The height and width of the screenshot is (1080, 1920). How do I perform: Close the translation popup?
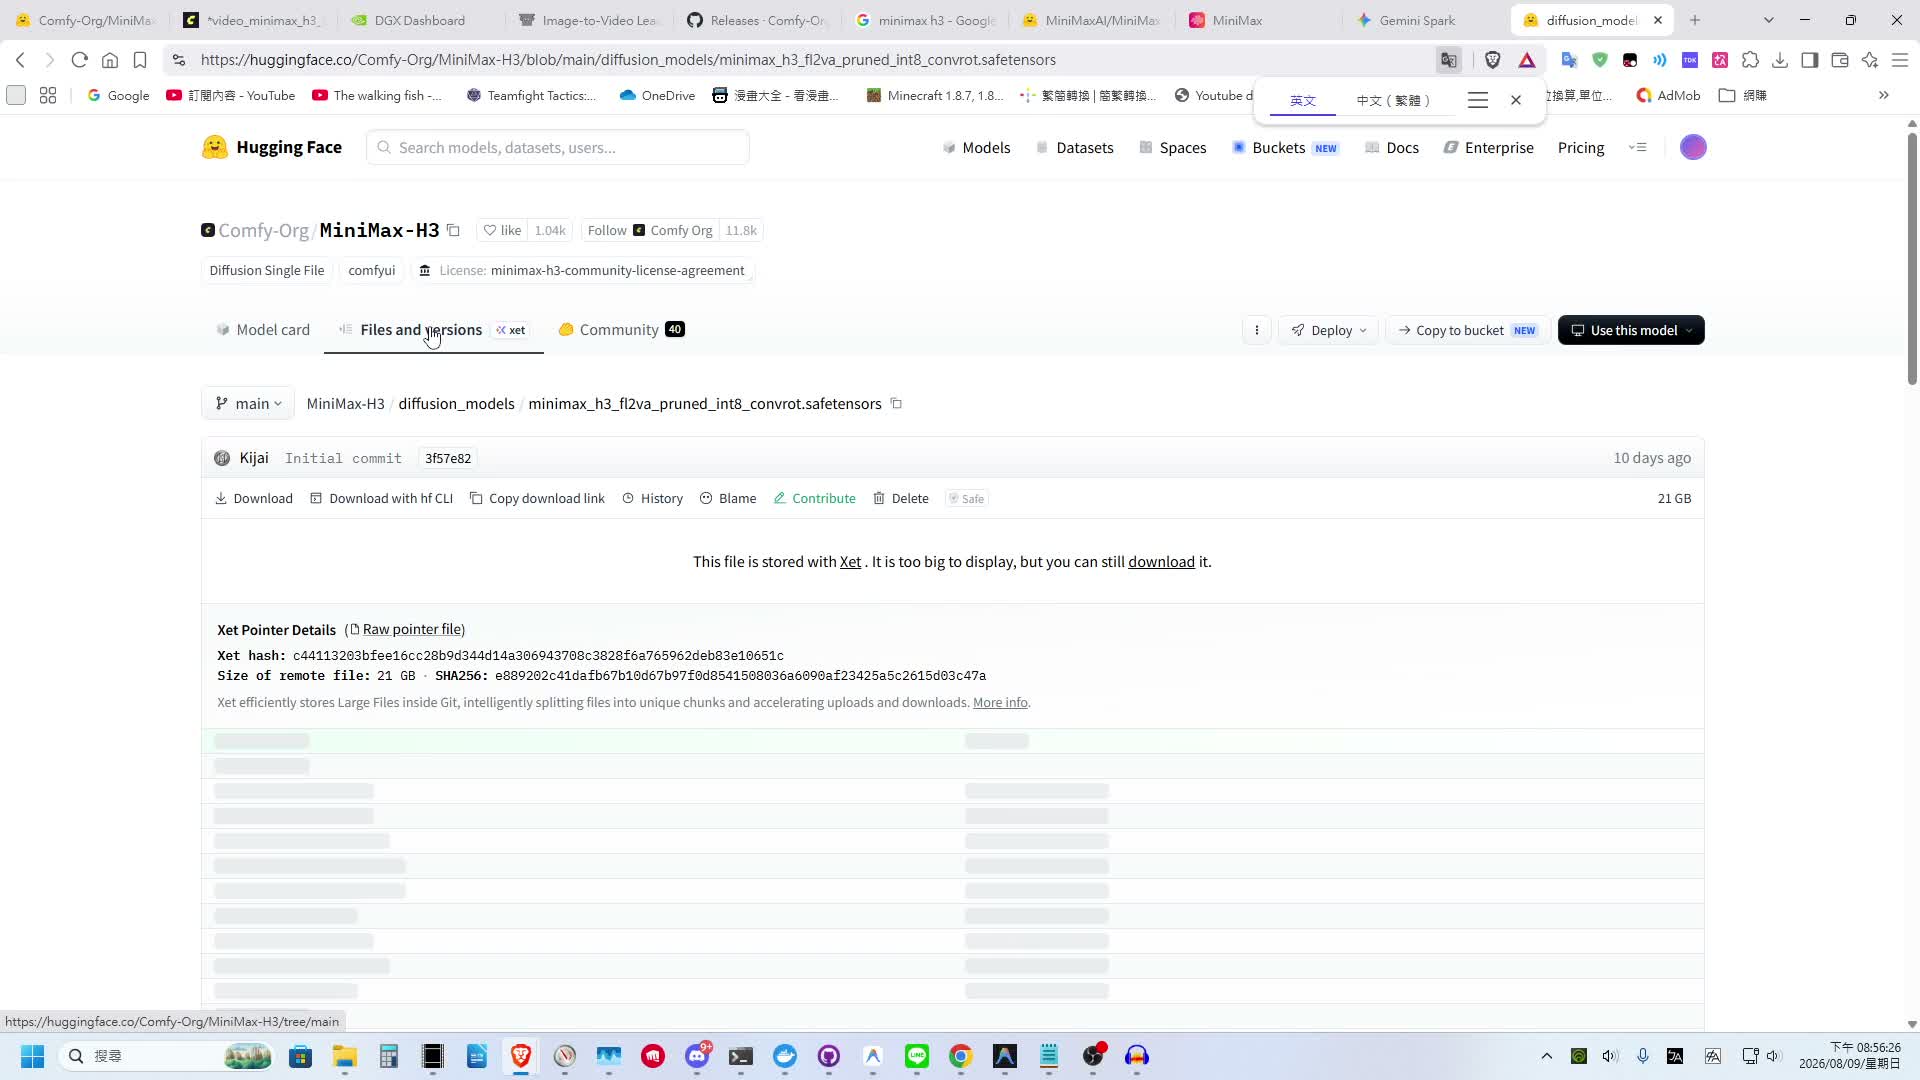click(1516, 100)
